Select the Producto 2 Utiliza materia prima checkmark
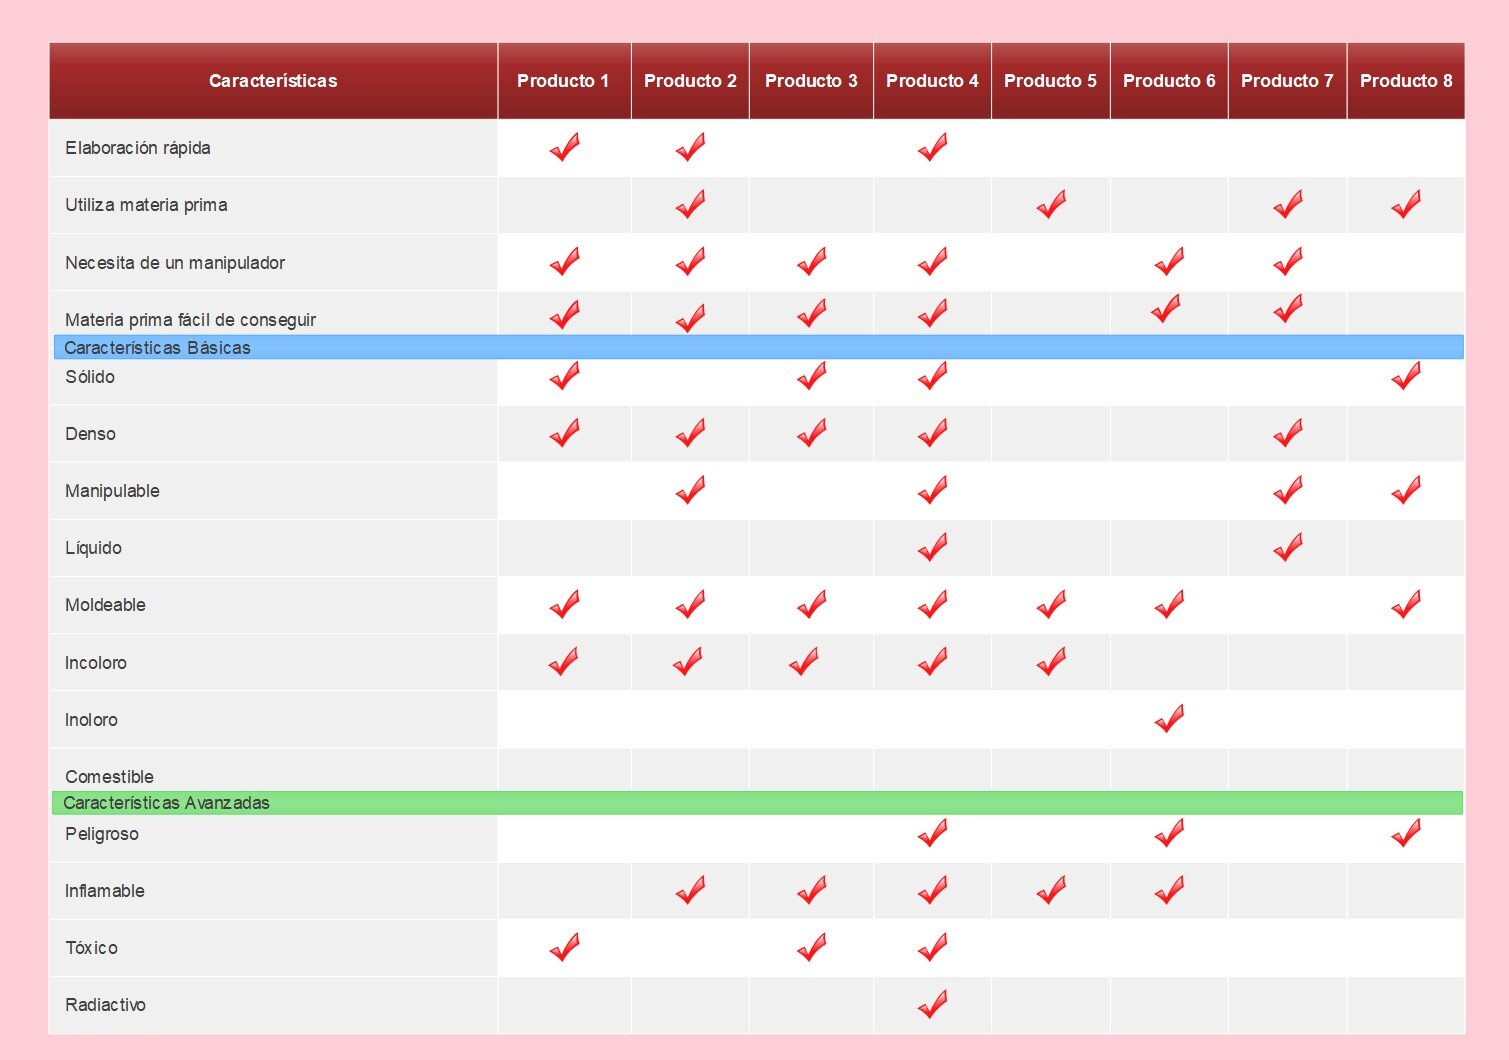 [x=689, y=204]
